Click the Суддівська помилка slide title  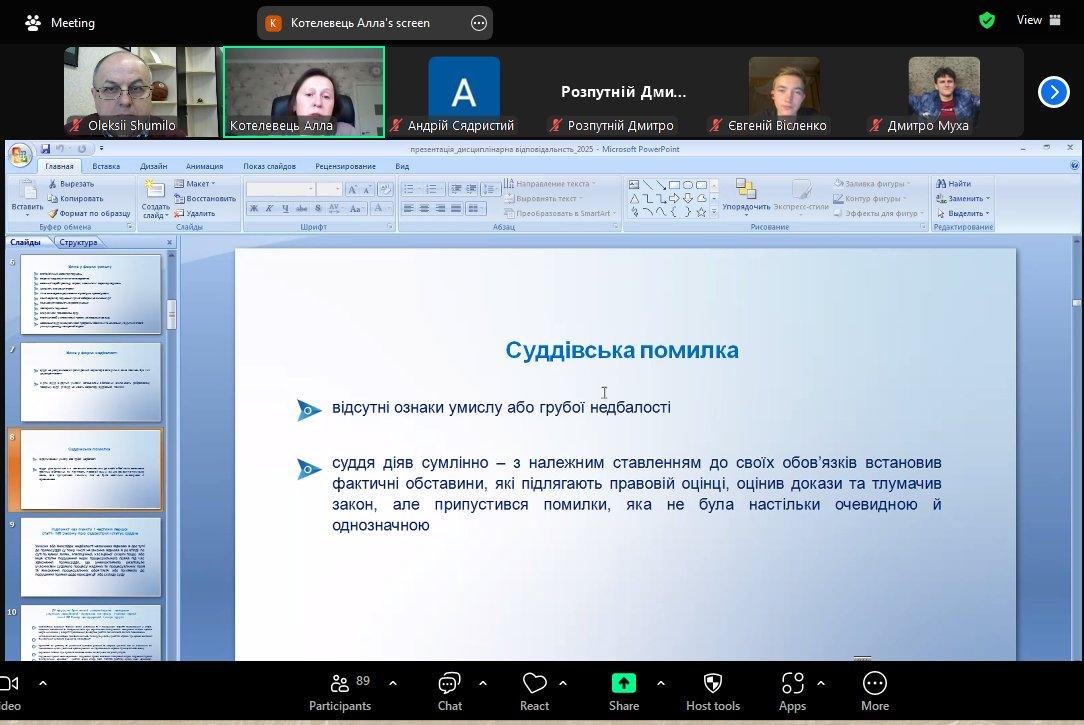[x=622, y=350]
